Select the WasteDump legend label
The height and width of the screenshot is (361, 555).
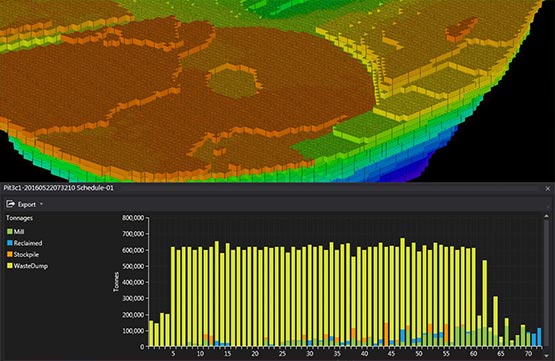pos(30,266)
